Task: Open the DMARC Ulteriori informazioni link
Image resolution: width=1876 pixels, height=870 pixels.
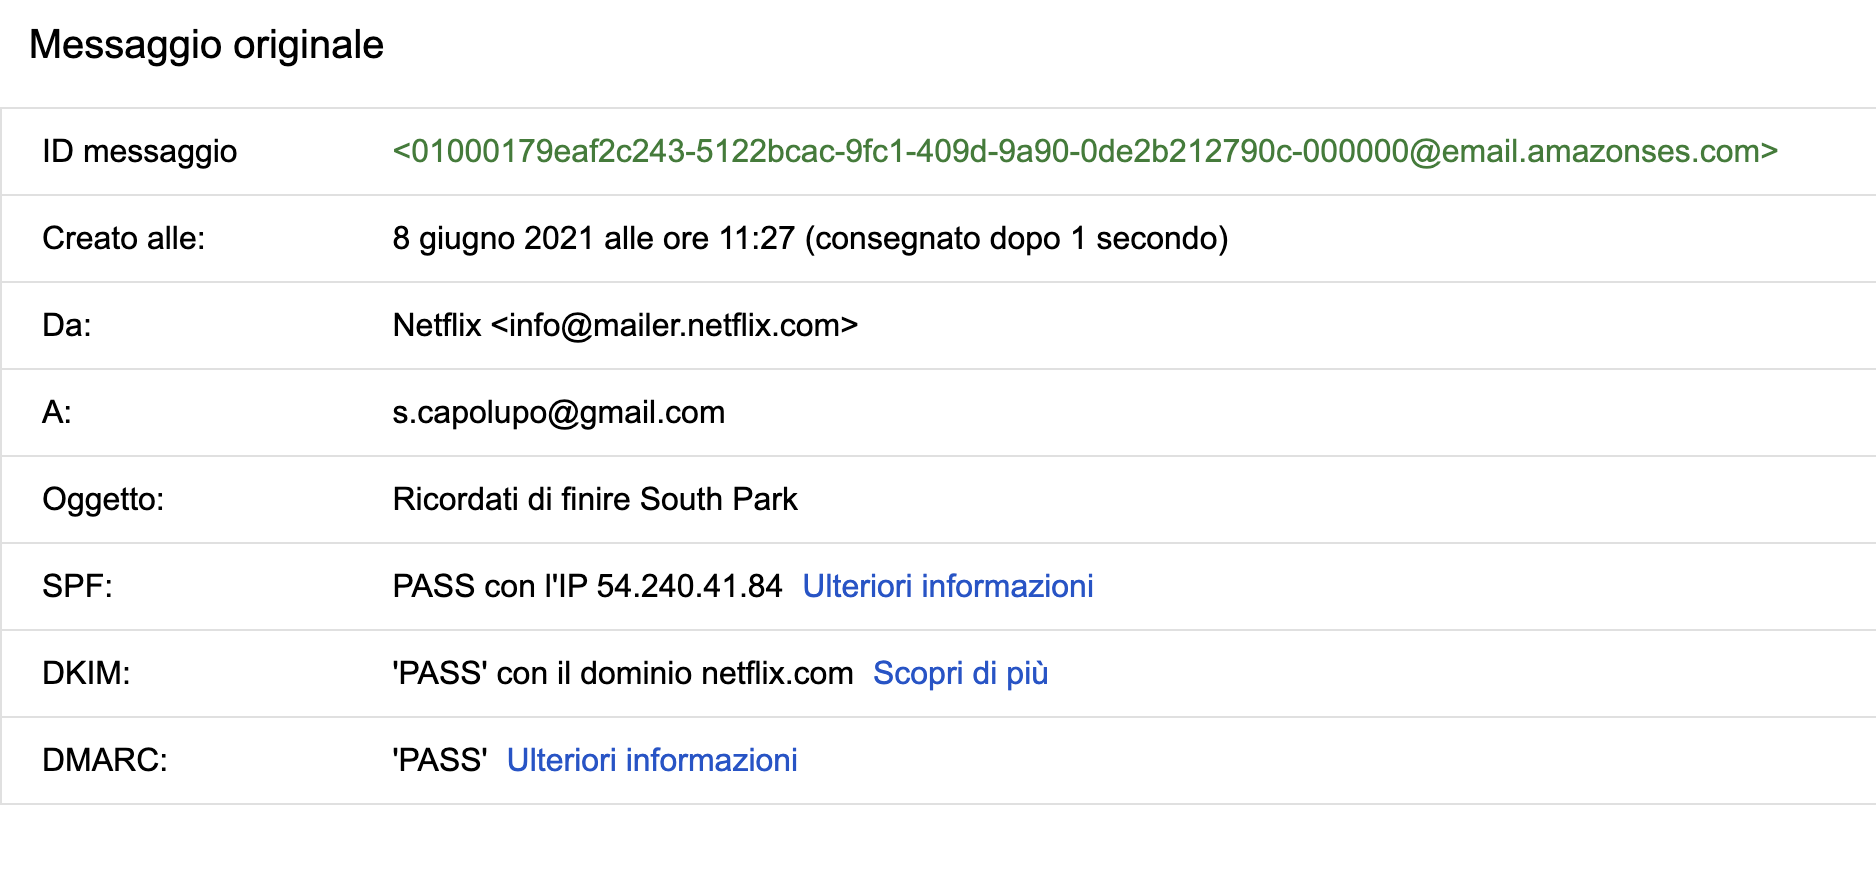Action: [652, 760]
